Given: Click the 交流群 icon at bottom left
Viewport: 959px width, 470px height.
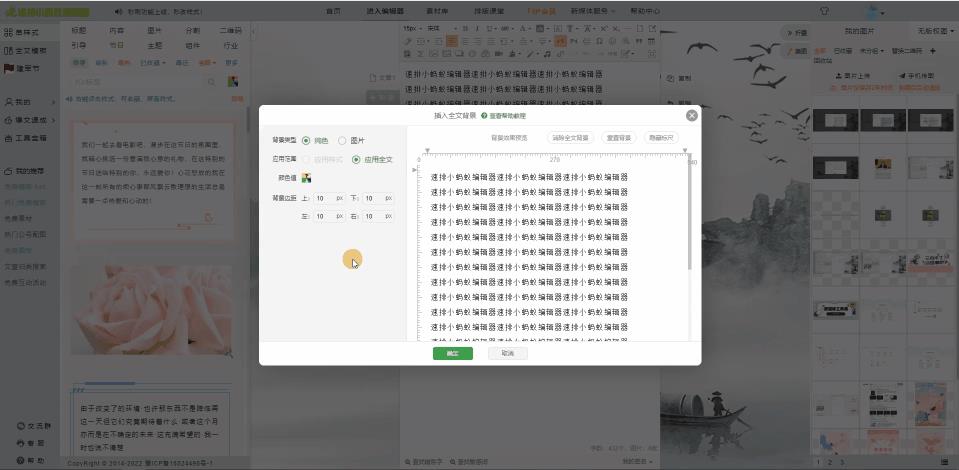Looking at the screenshot, I should point(21,426).
